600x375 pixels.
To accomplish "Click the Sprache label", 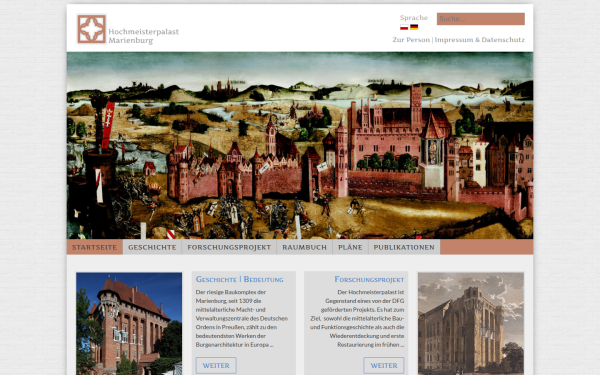I will [x=414, y=18].
